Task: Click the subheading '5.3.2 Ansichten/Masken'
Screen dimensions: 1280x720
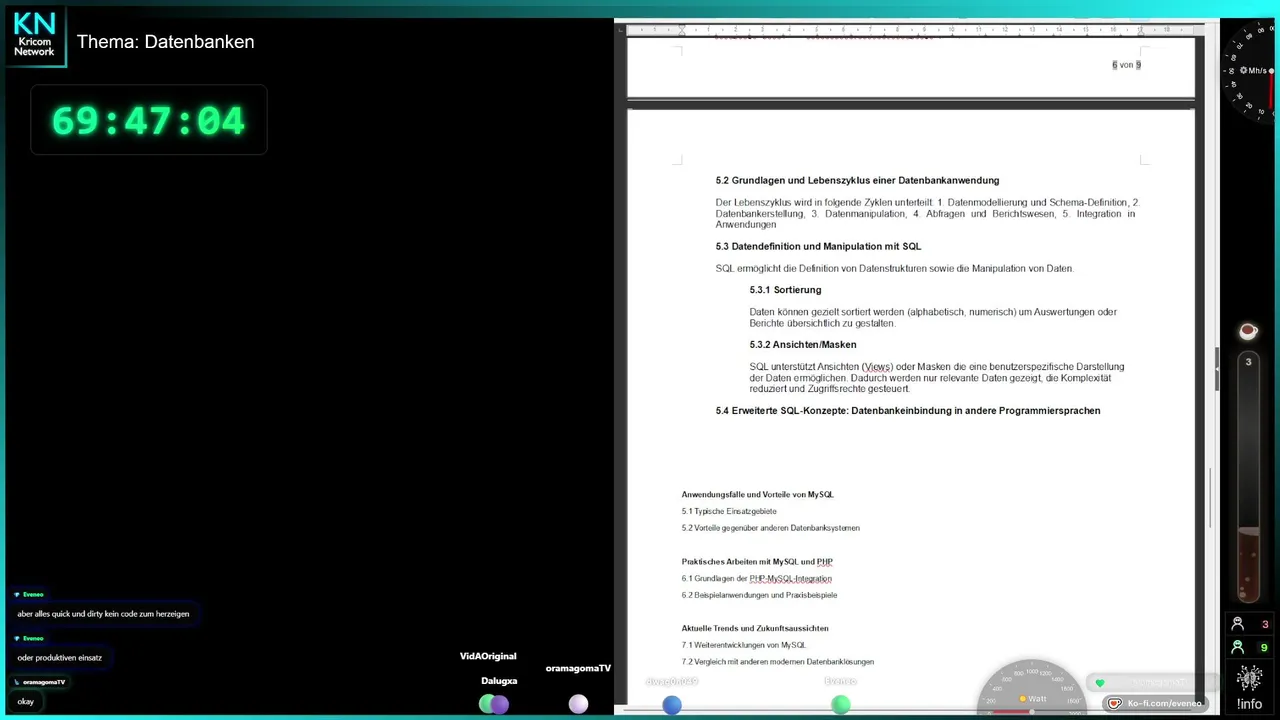Action: coord(803,345)
